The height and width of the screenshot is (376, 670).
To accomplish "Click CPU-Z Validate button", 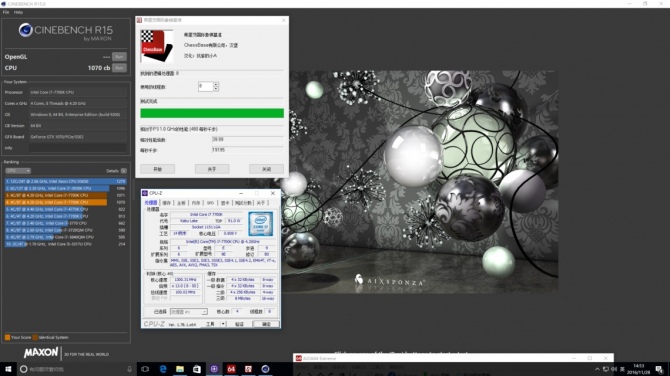I will [239, 324].
